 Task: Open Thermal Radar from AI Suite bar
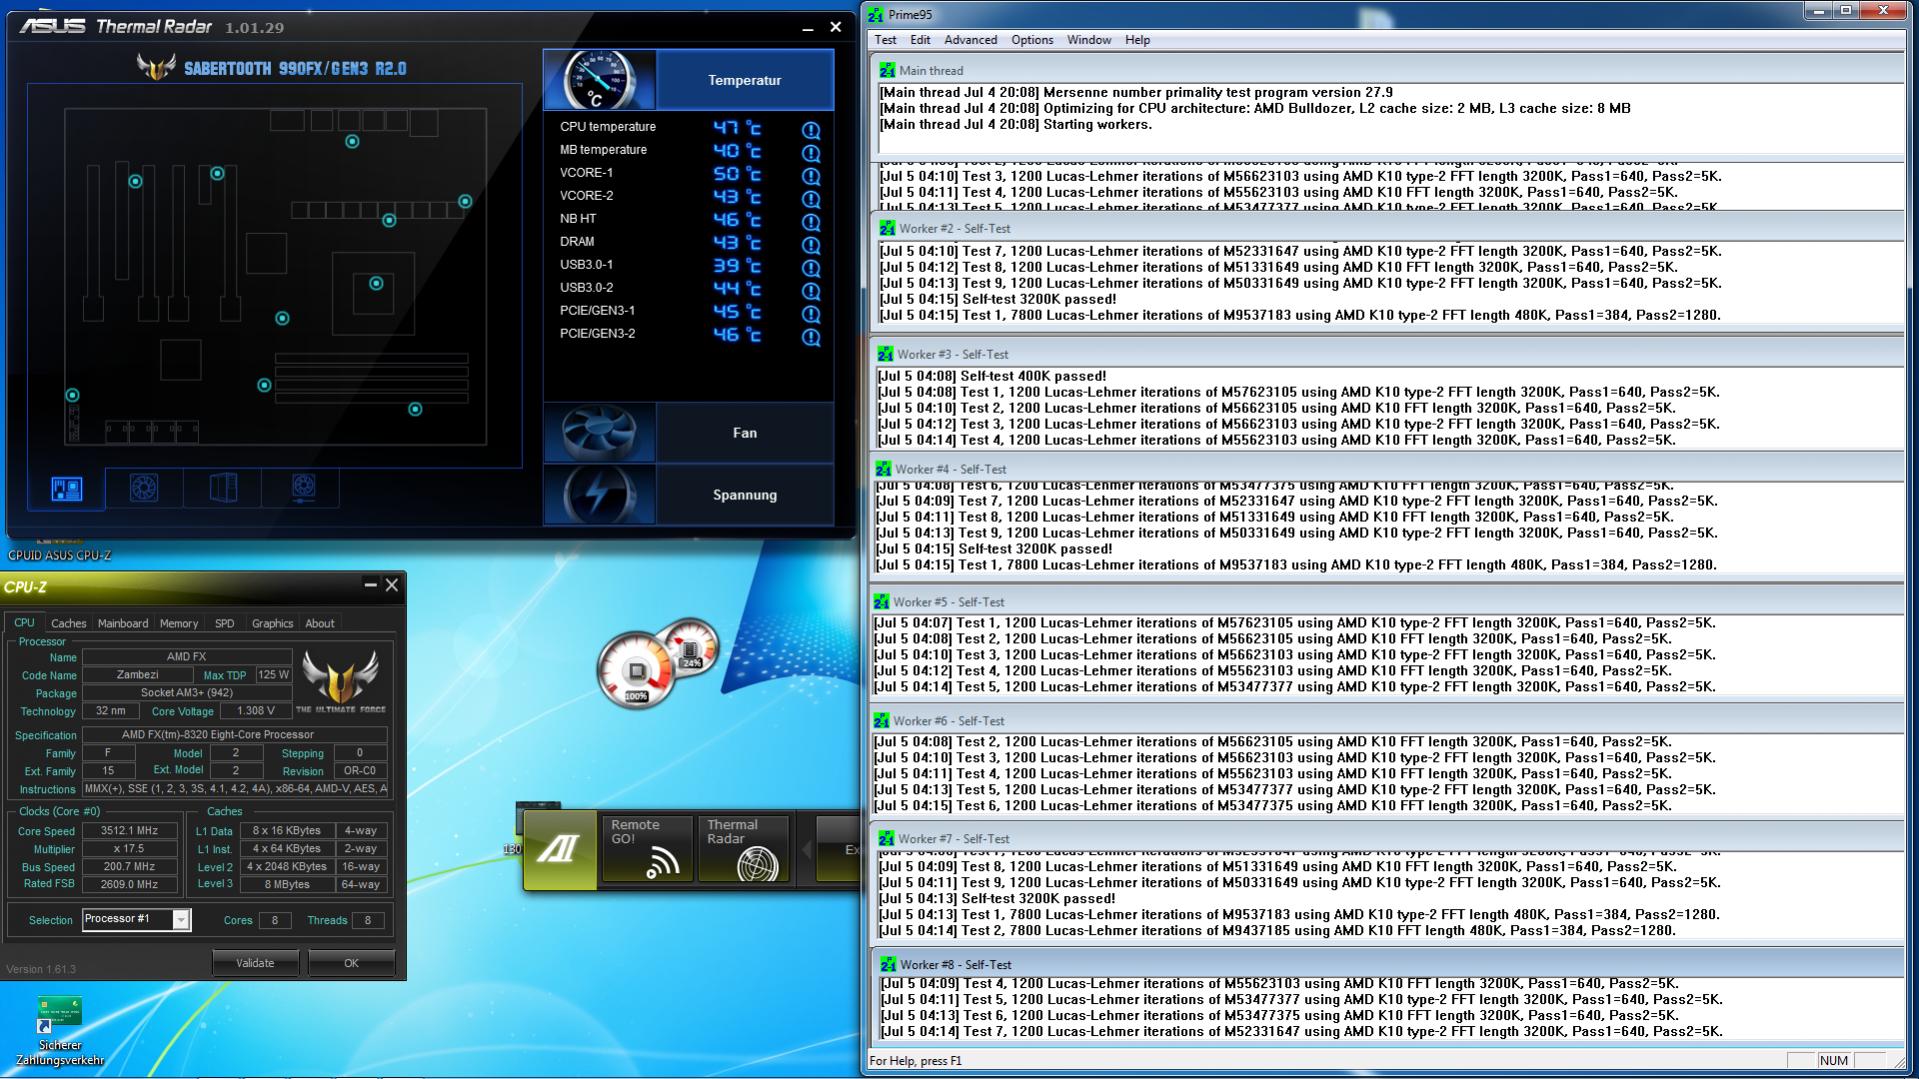click(743, 850)
